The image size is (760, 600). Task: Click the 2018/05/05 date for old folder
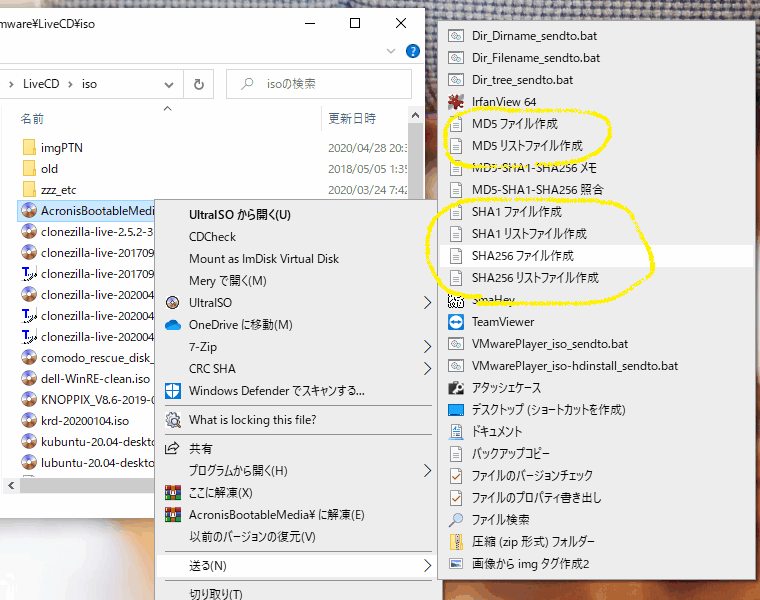tap(367, 169)
